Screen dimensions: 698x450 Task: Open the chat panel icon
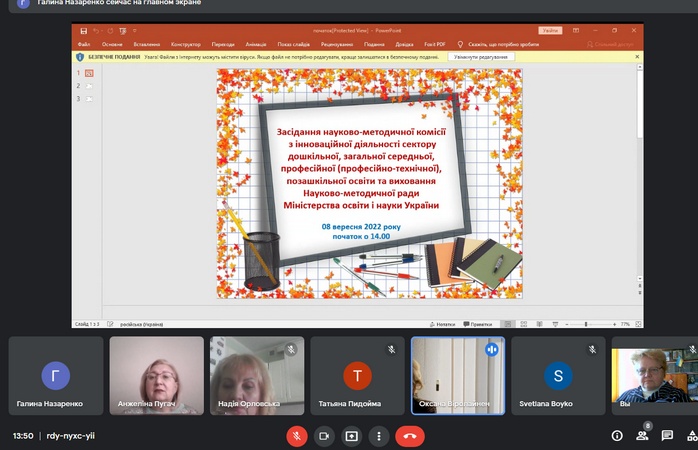(x=667, y=436)
